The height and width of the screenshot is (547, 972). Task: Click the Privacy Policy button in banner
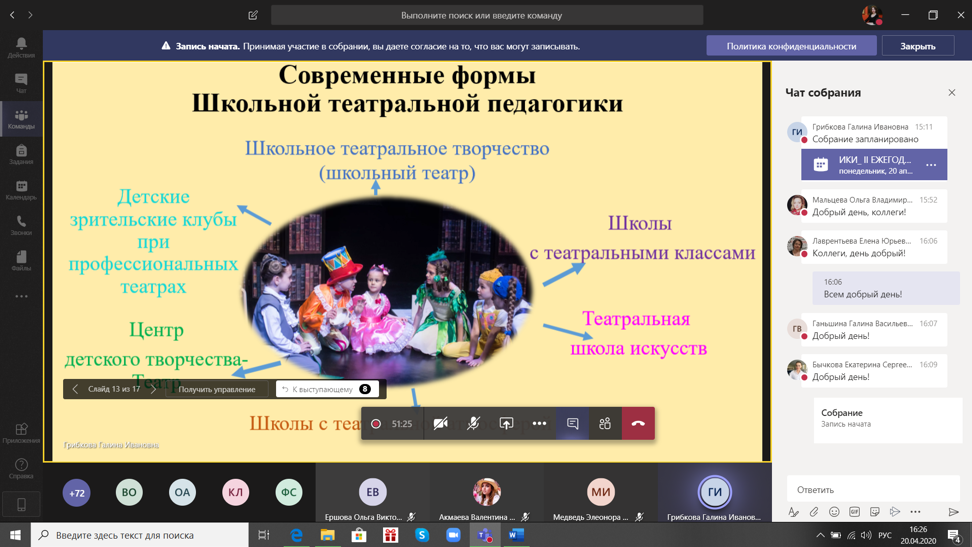tap(791, 46)
